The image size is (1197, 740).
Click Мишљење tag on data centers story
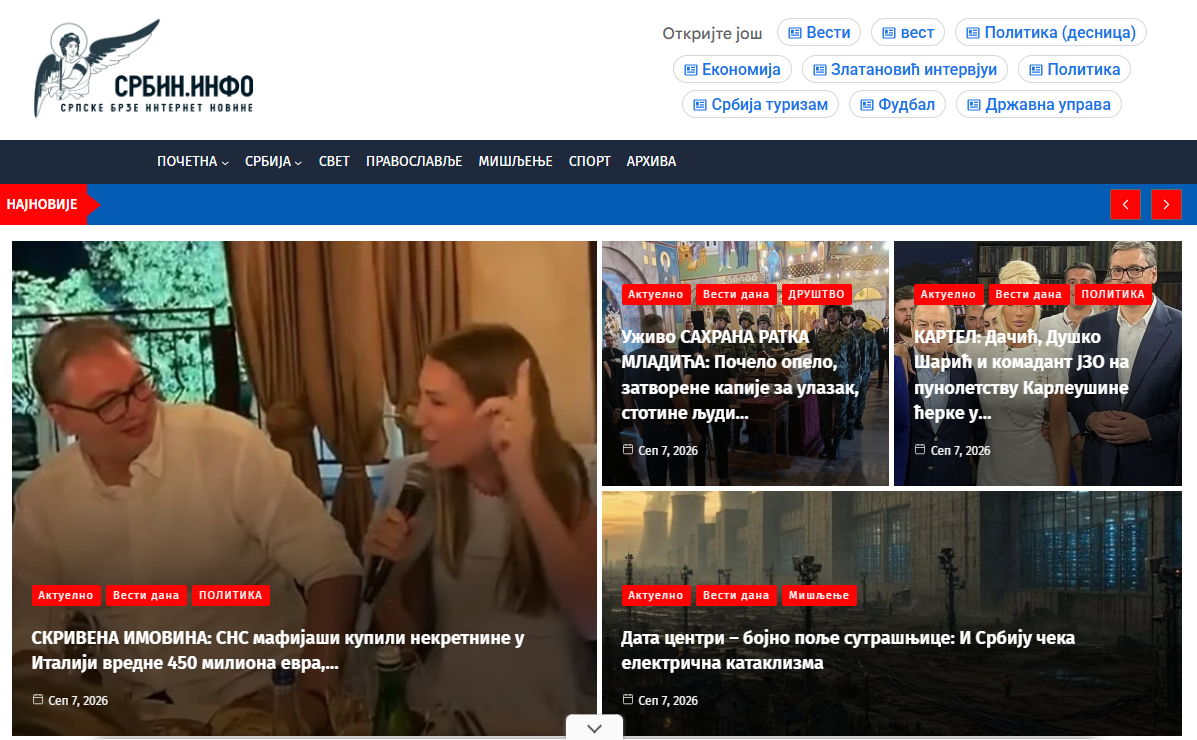coord(818,595)
